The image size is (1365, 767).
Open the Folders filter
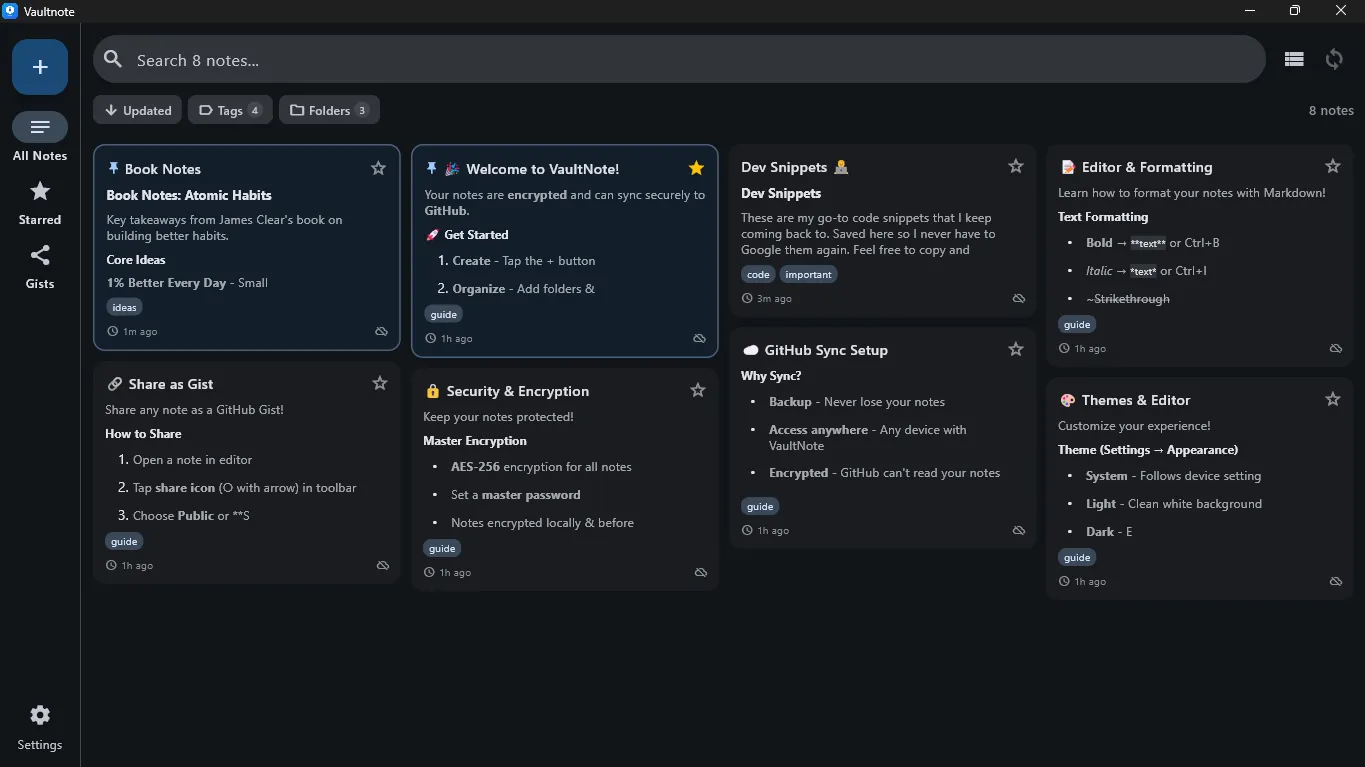click(x=329, y=110)
